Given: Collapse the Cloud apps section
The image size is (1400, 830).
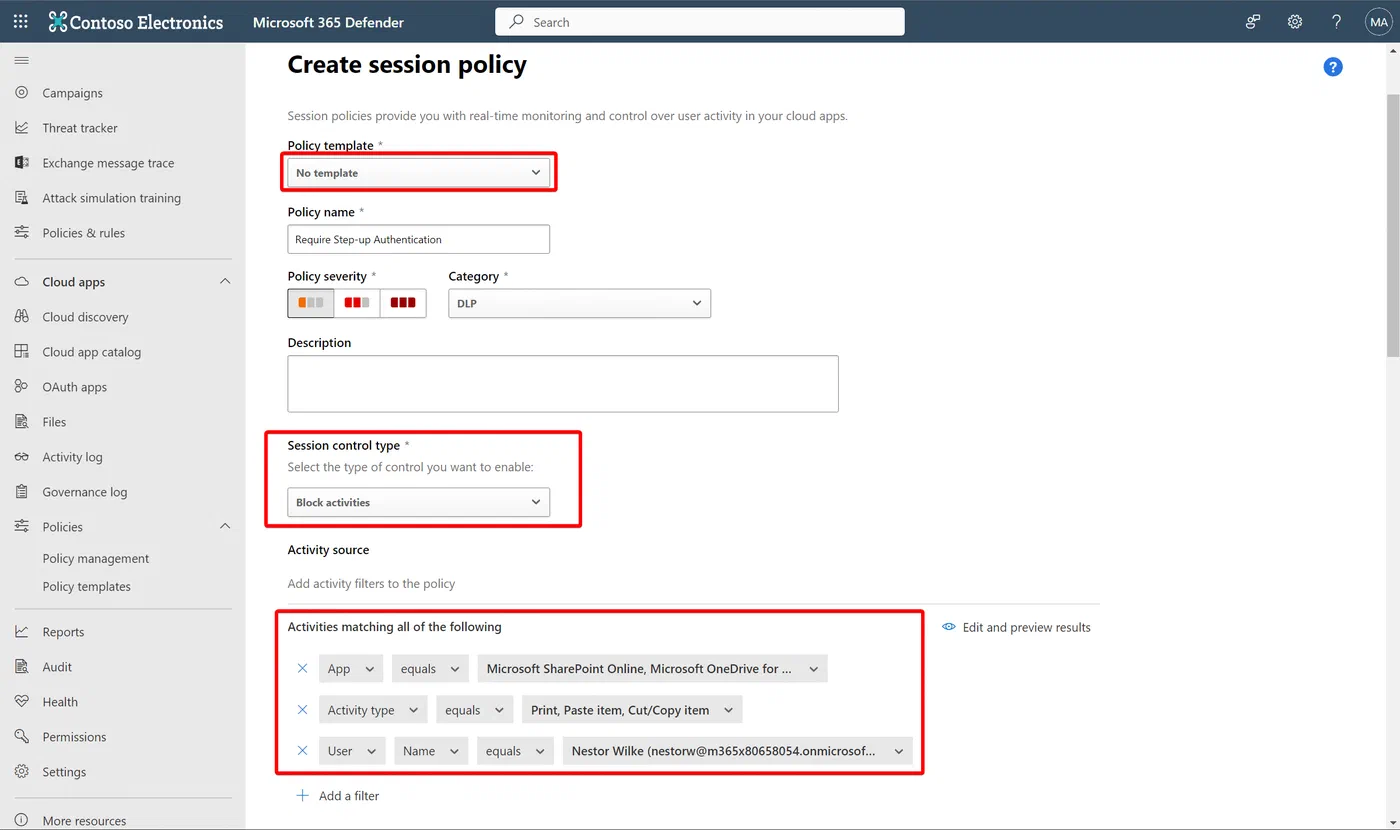Looking at the screenshot, I should [x=225, y=282].
